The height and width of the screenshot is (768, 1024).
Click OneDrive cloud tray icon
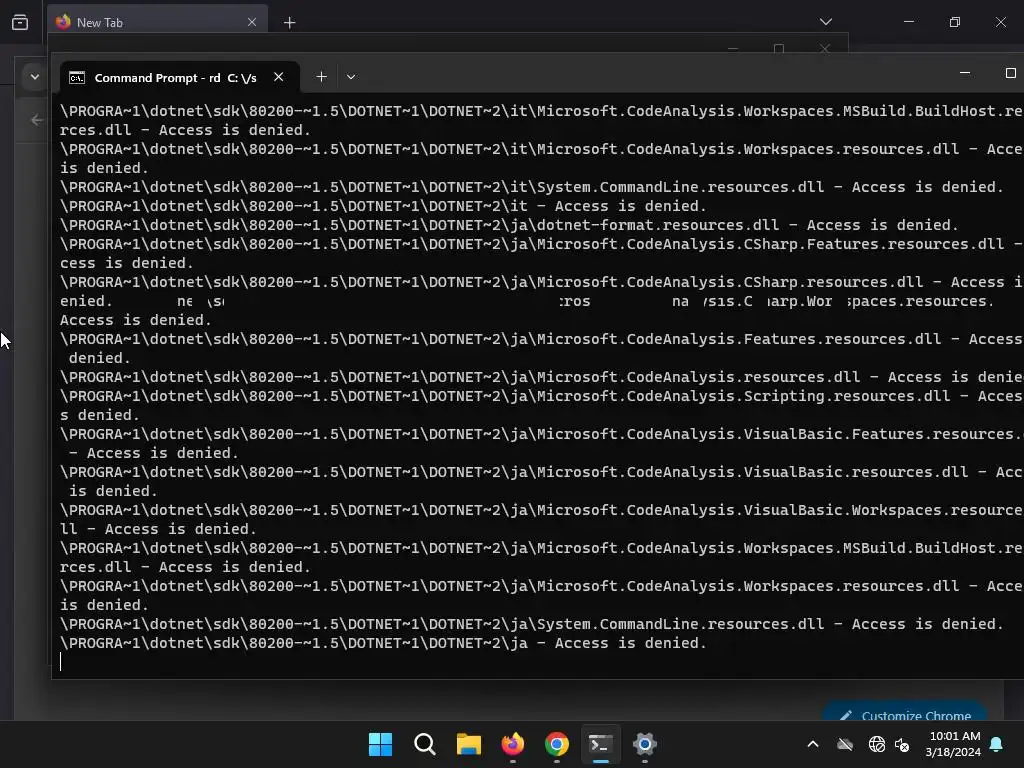[x=845, y=744]
